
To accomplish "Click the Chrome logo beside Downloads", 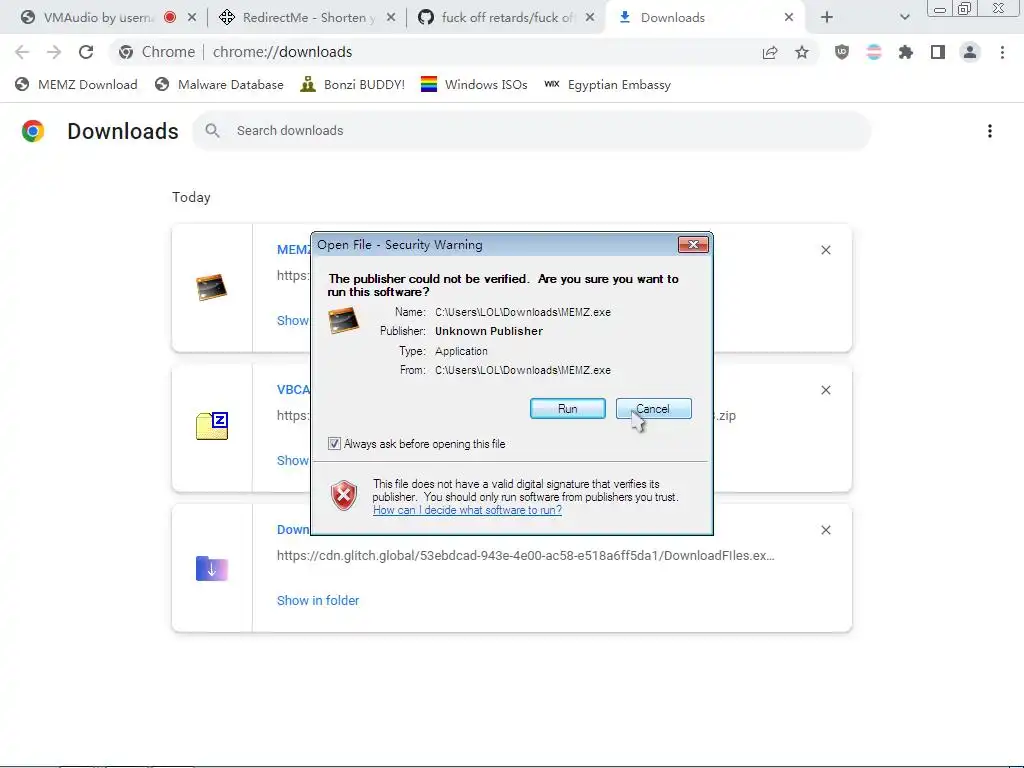I will pos(33,131).
